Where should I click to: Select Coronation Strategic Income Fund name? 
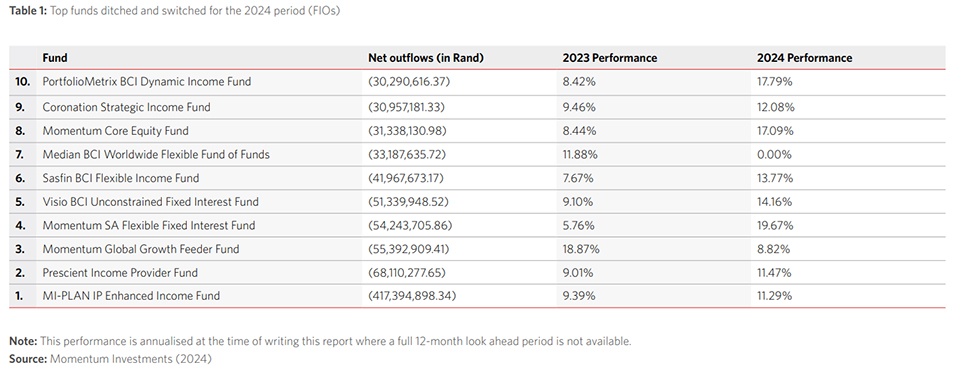click(x=126, y=107)
